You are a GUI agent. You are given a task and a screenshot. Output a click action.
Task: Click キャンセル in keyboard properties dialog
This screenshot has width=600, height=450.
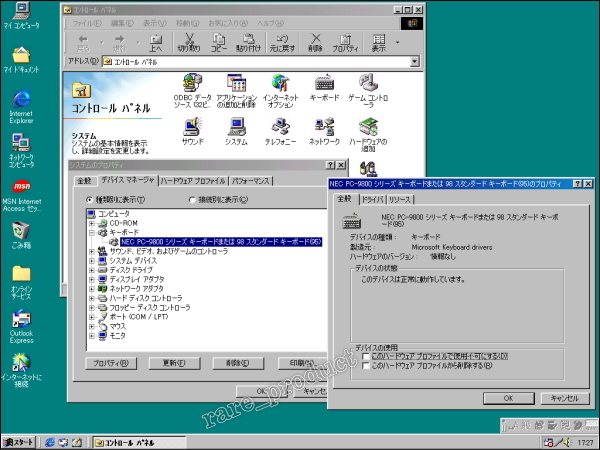(565, 398)
